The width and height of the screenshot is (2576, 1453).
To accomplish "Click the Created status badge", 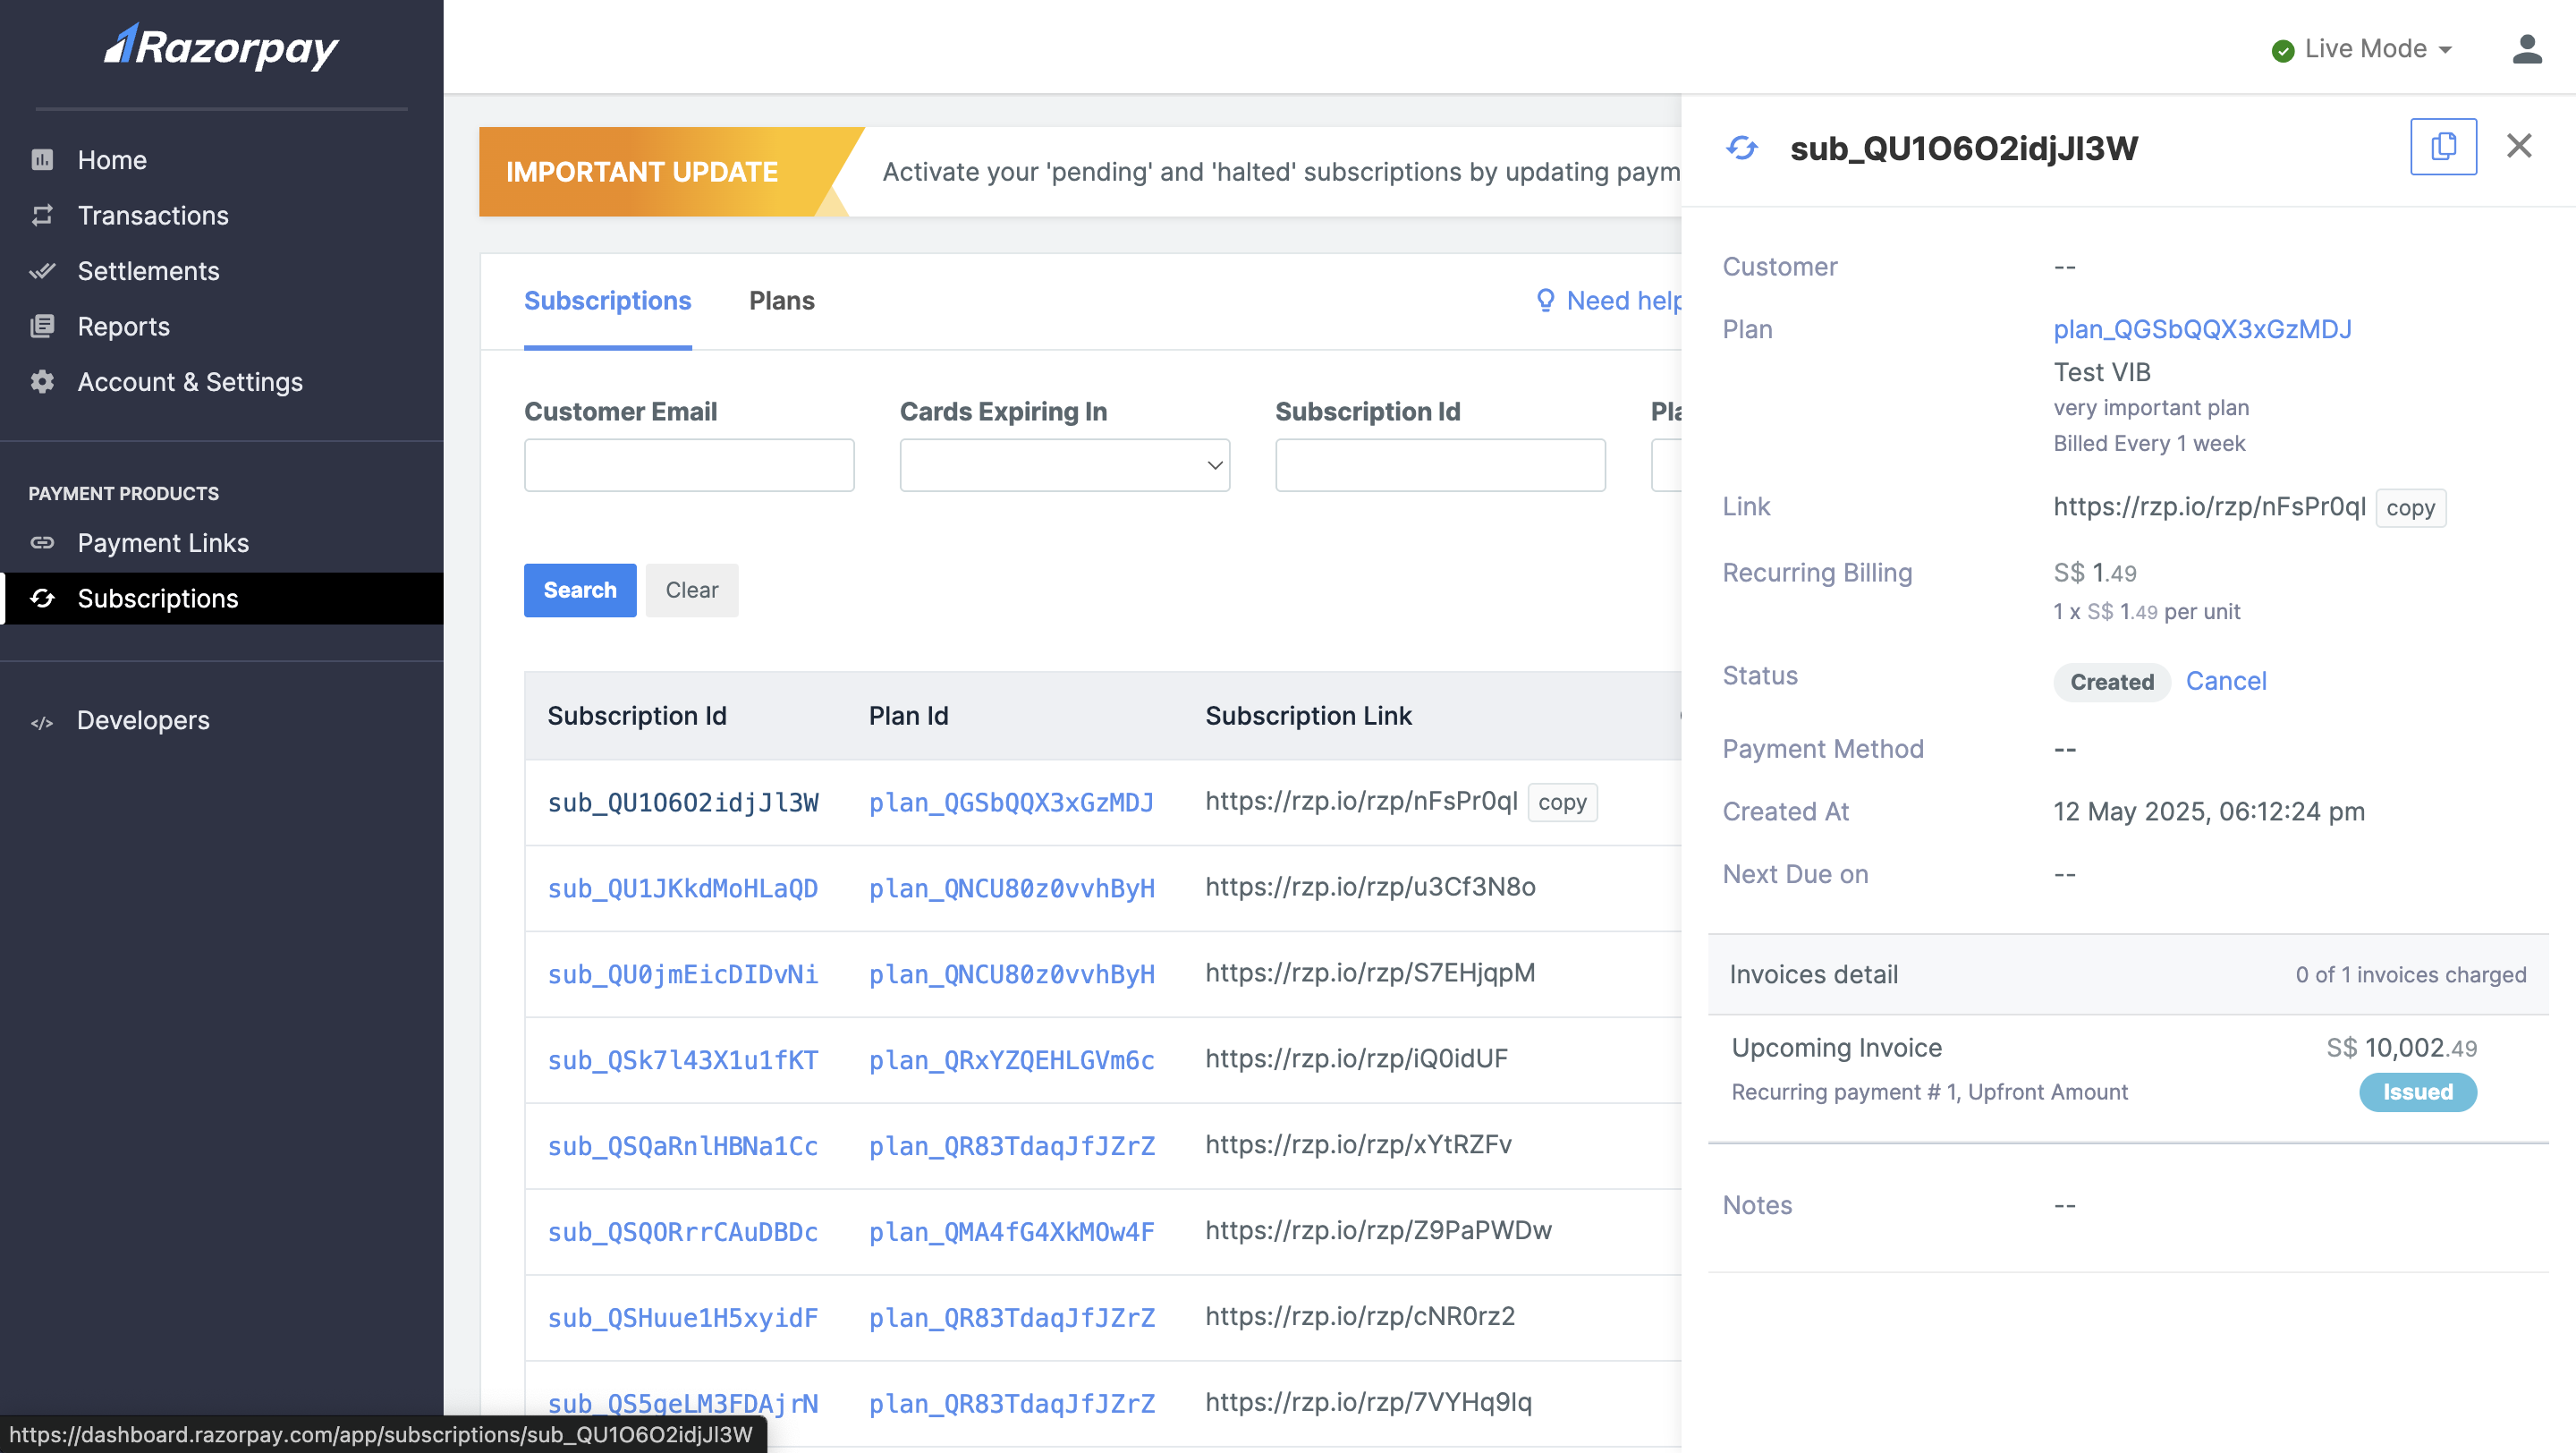I will 2112,682.
